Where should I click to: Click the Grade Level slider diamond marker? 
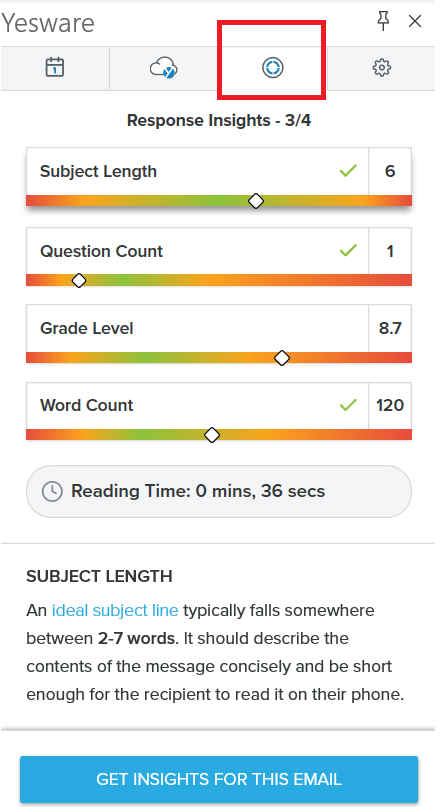pyautogui.click(x=281, y=358)
